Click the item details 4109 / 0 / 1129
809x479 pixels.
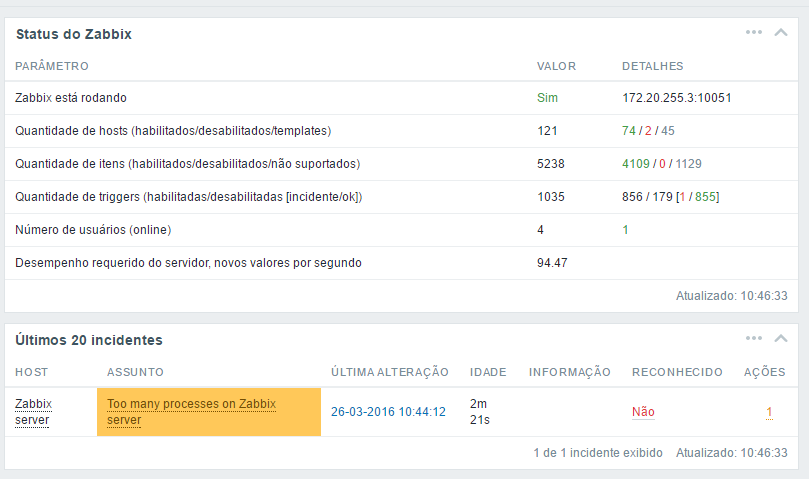pyautogui.click(x=661, y=164)
